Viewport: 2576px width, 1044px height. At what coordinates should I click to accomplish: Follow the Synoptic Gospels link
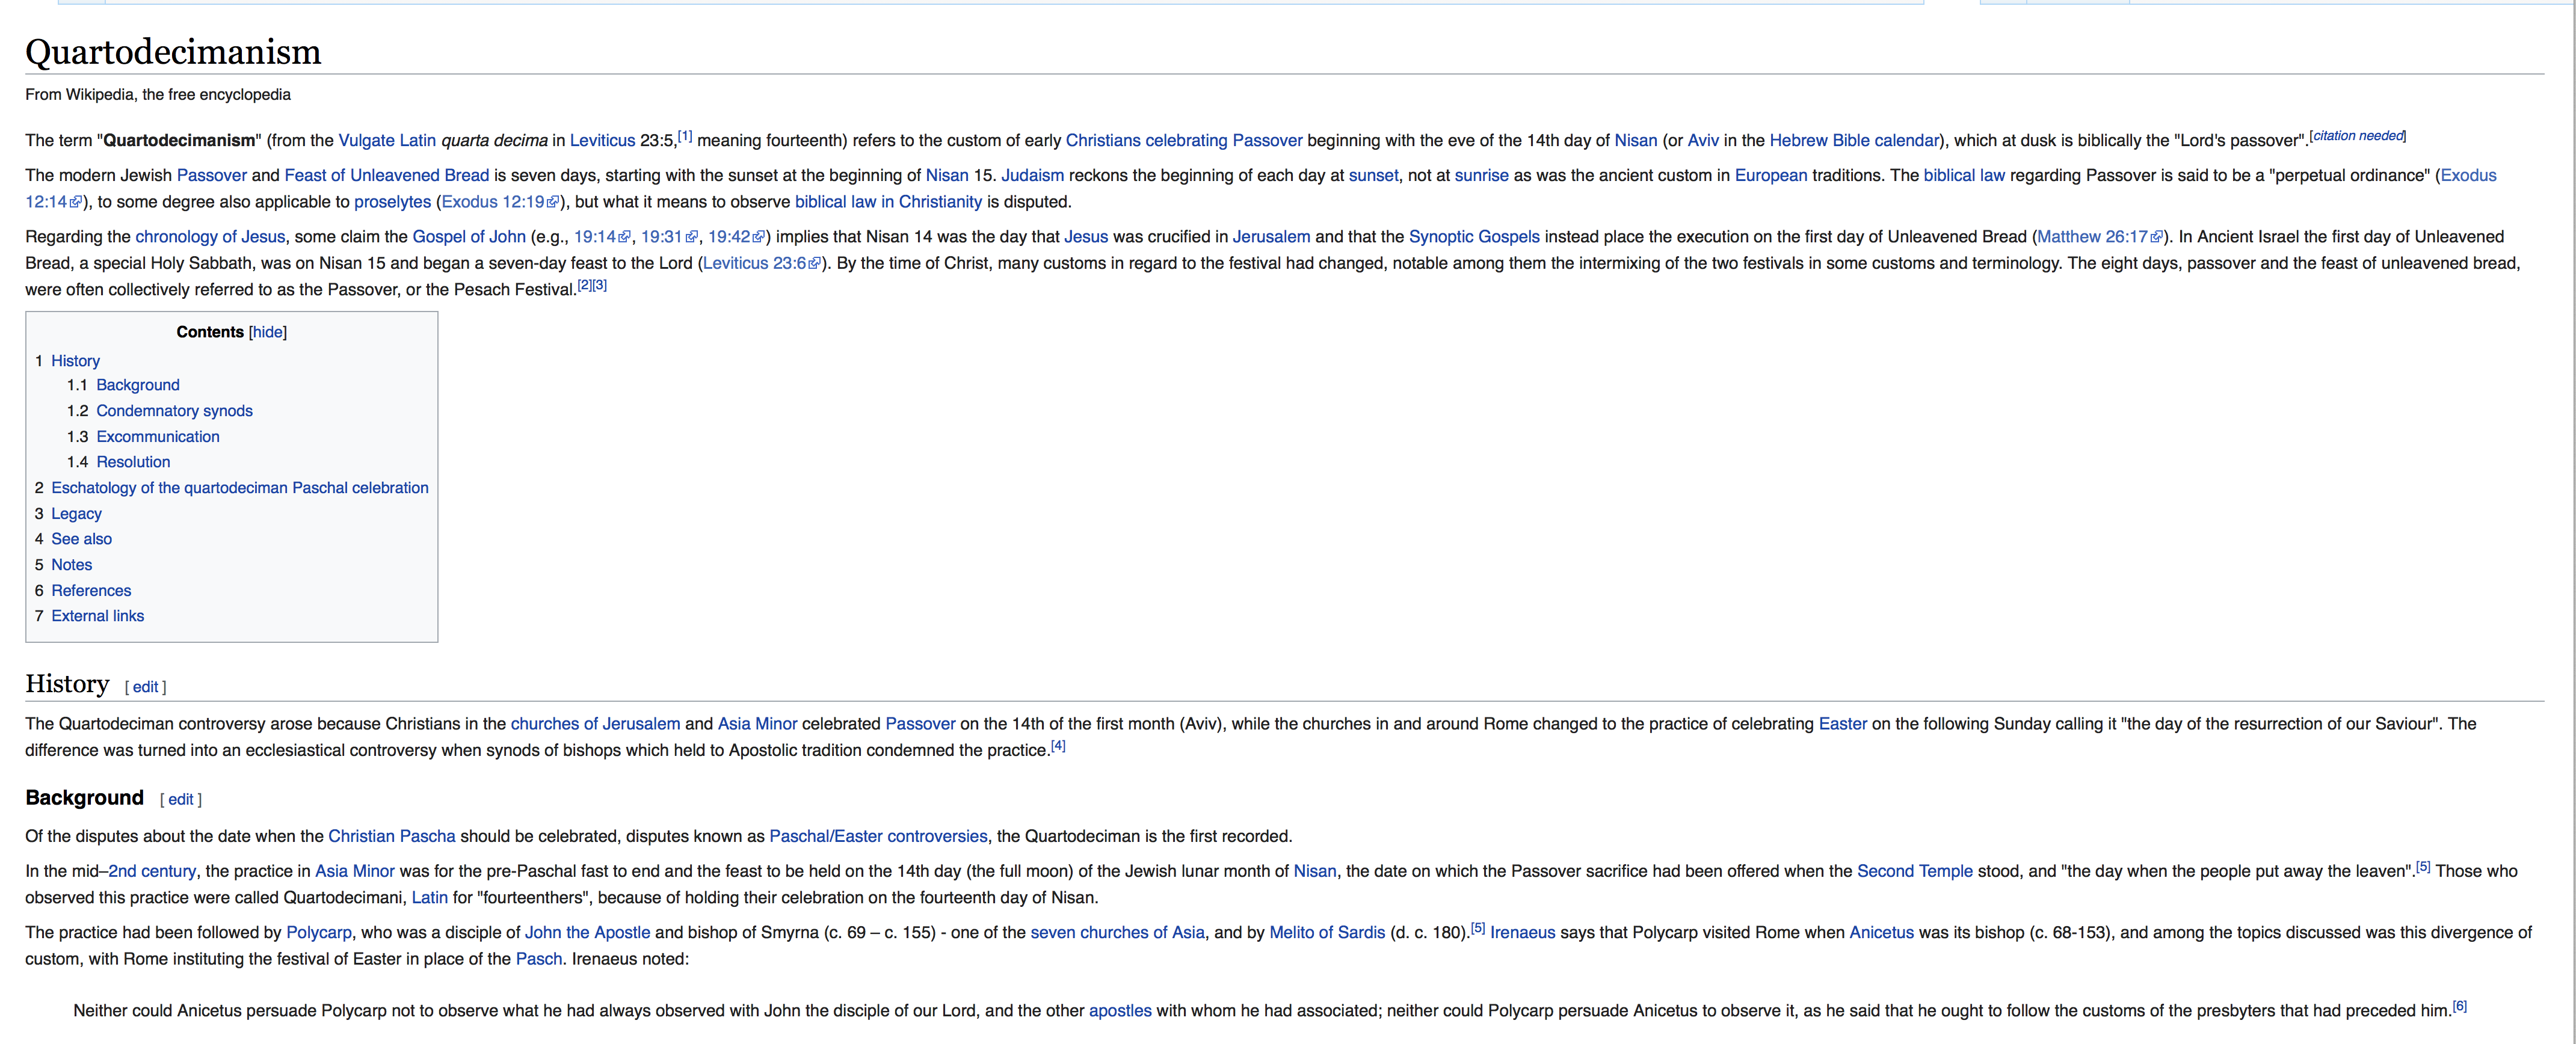(1474, 237)
